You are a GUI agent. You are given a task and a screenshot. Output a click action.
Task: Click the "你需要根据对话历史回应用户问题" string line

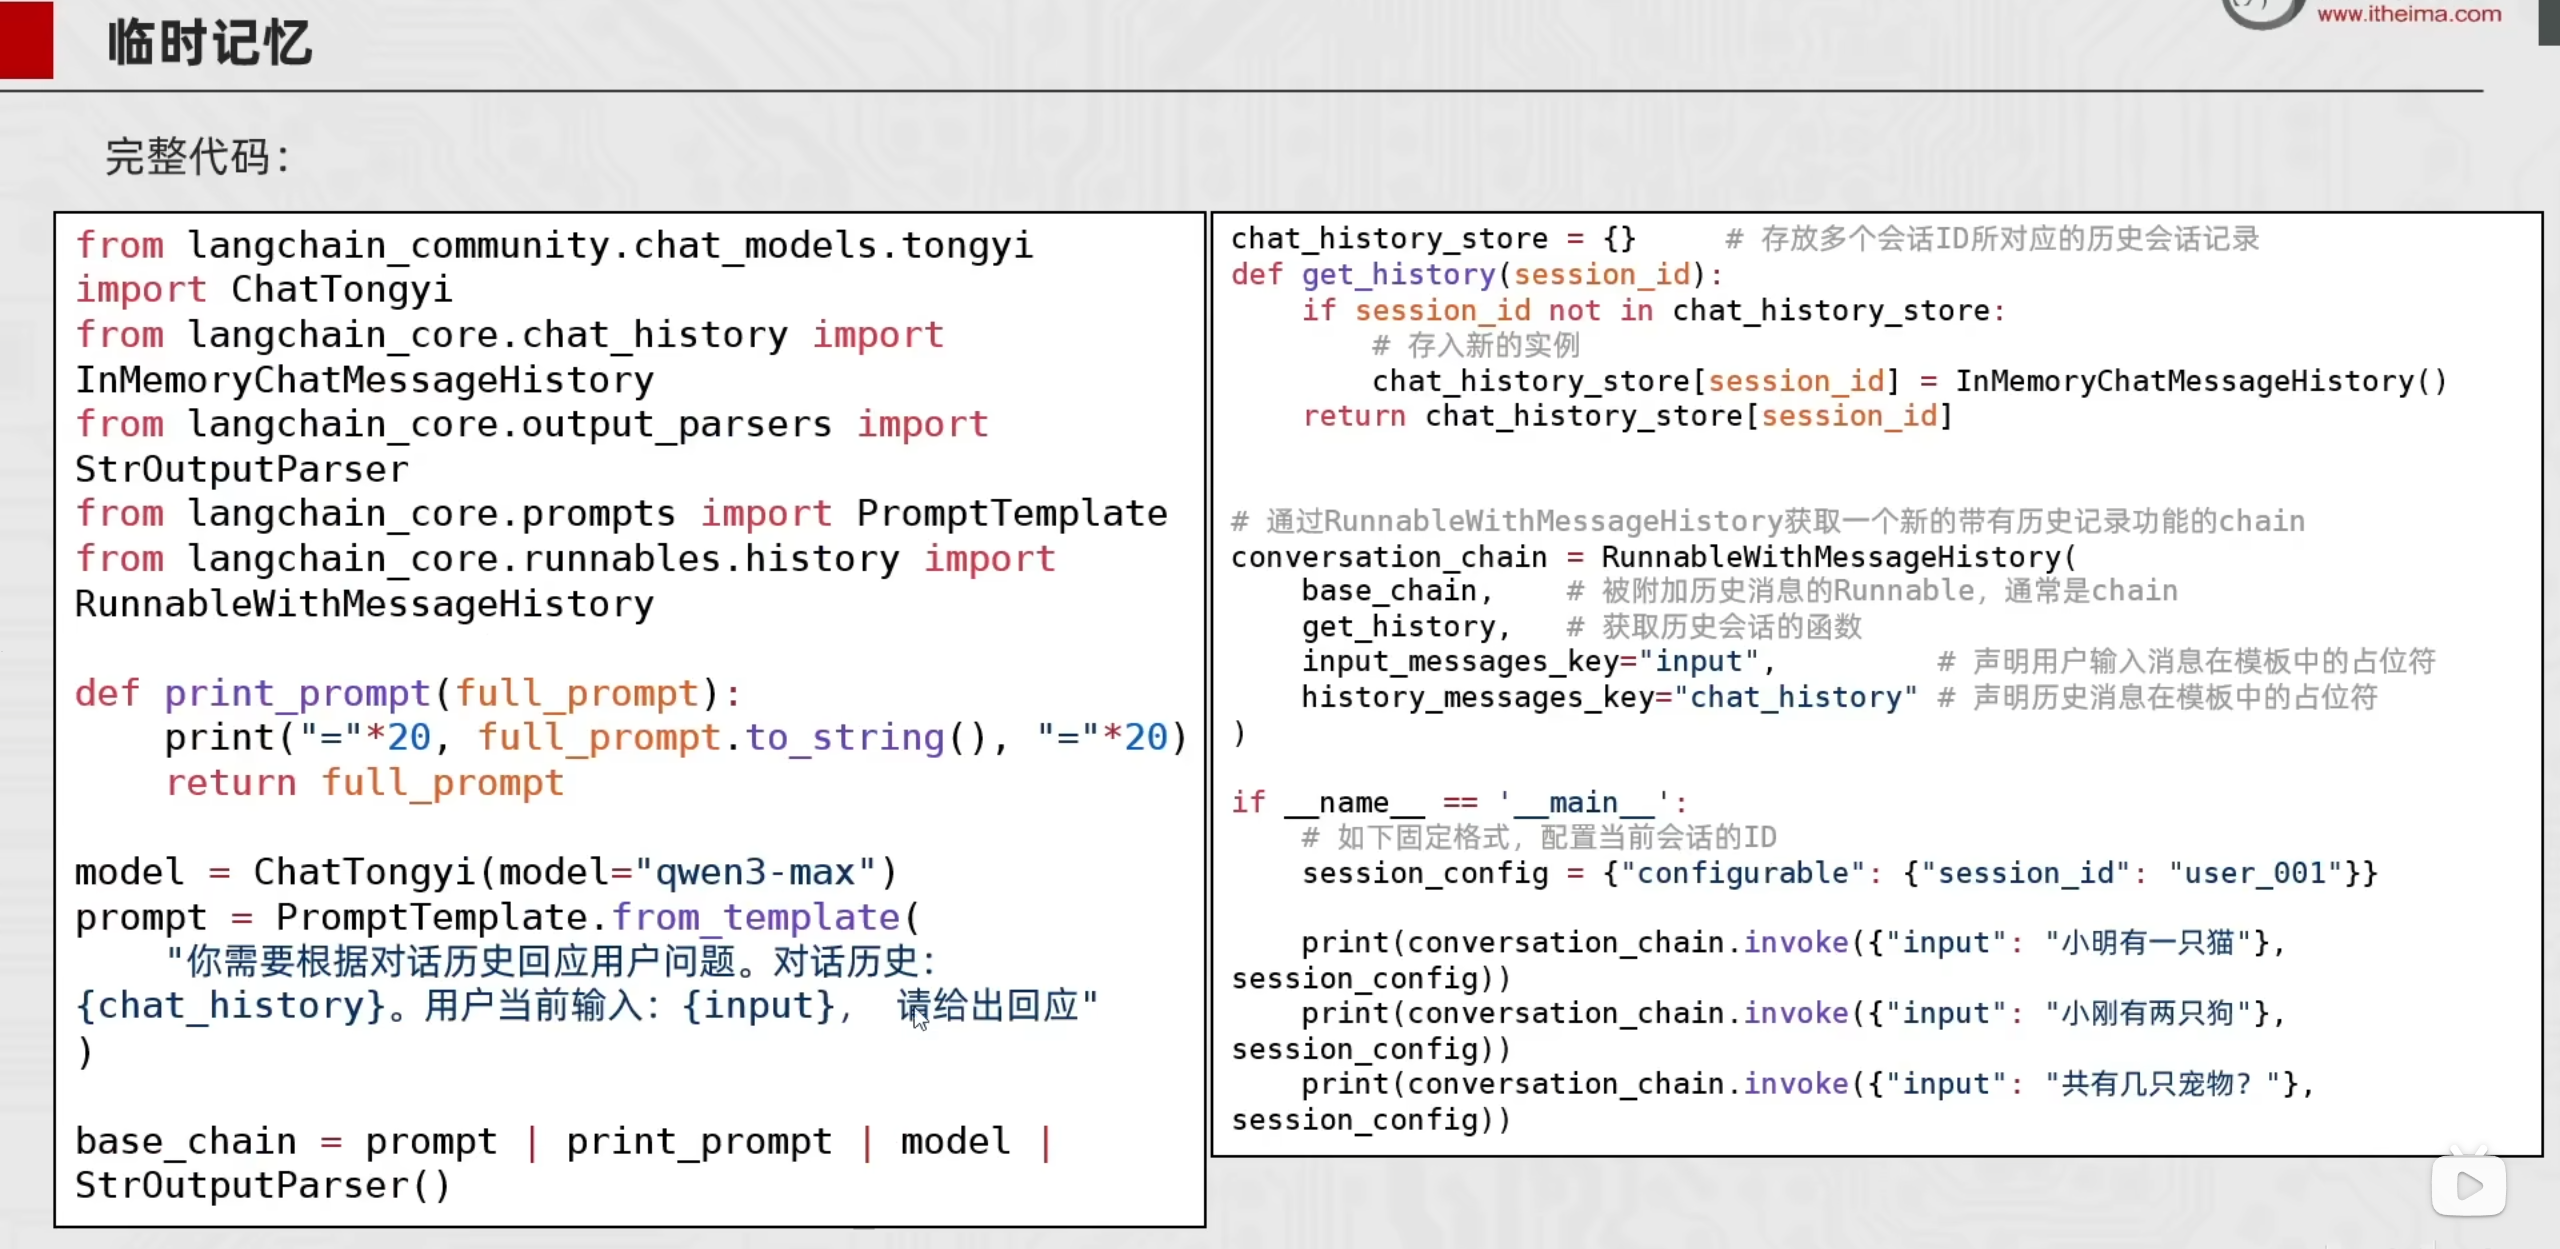click(x=551, y=962)
